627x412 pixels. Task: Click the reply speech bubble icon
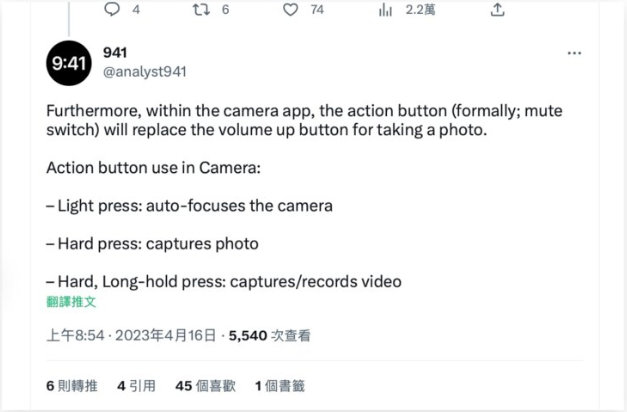(x=112, y=9)
